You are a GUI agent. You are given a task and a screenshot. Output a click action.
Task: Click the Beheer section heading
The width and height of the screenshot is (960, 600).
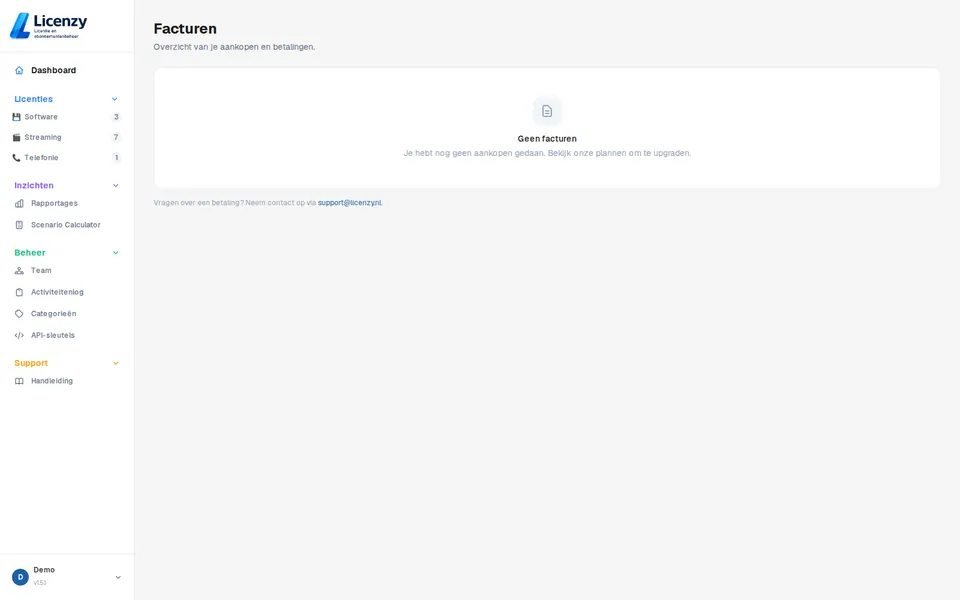30,253
